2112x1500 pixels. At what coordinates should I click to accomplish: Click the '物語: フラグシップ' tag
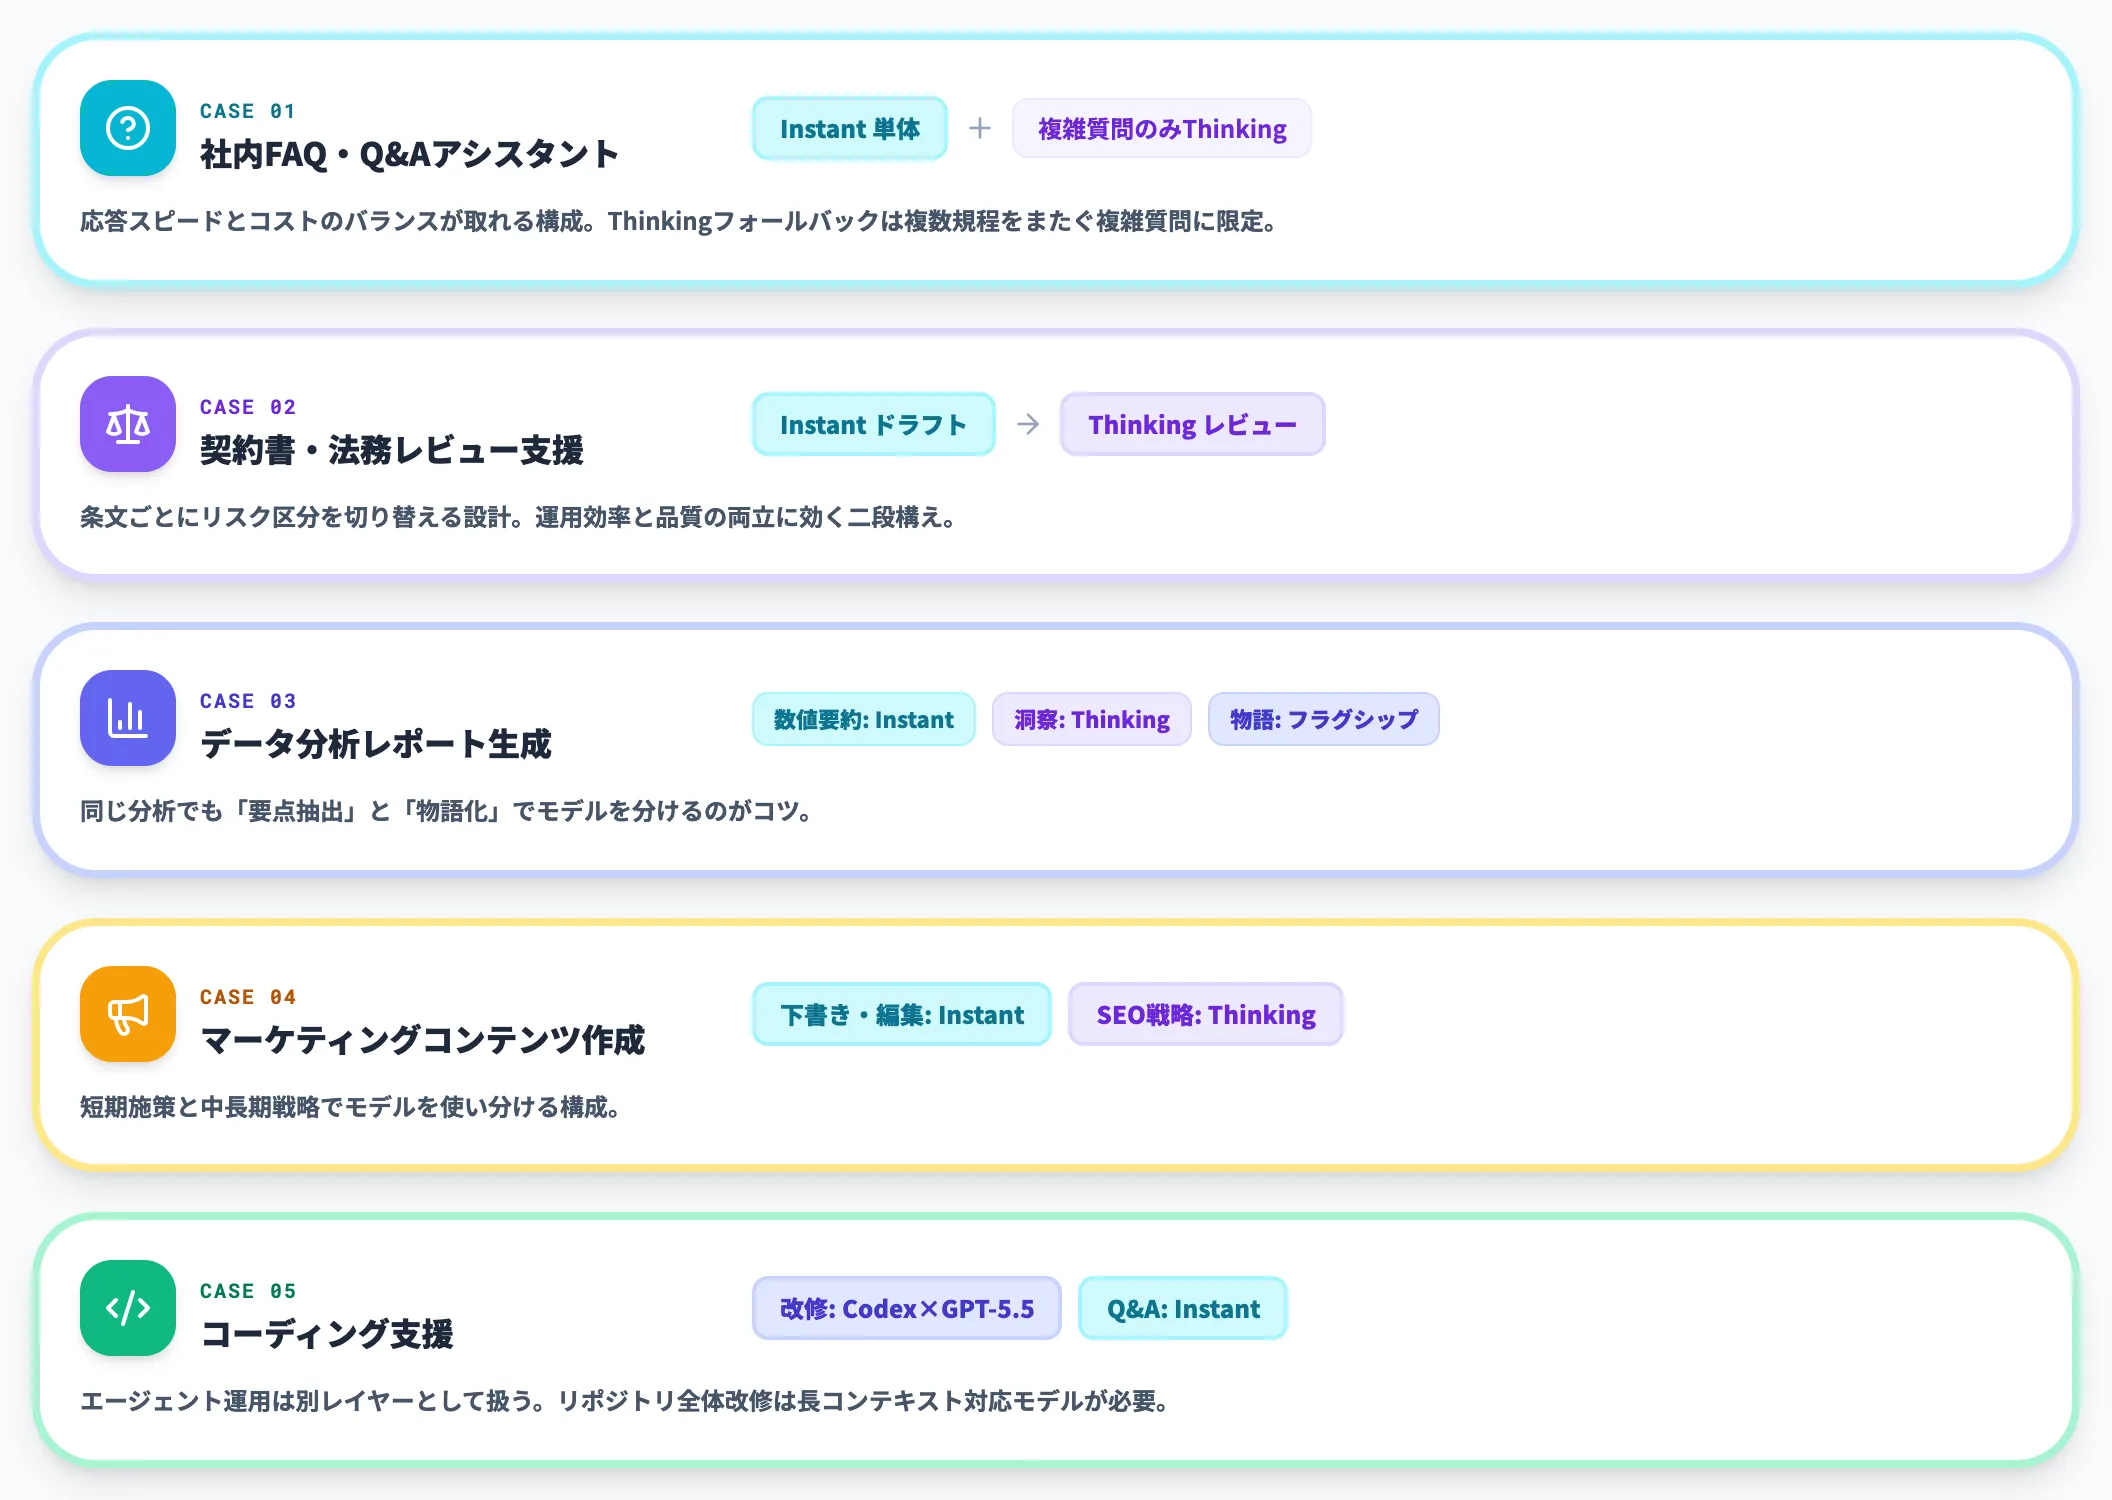point(1324,719)
